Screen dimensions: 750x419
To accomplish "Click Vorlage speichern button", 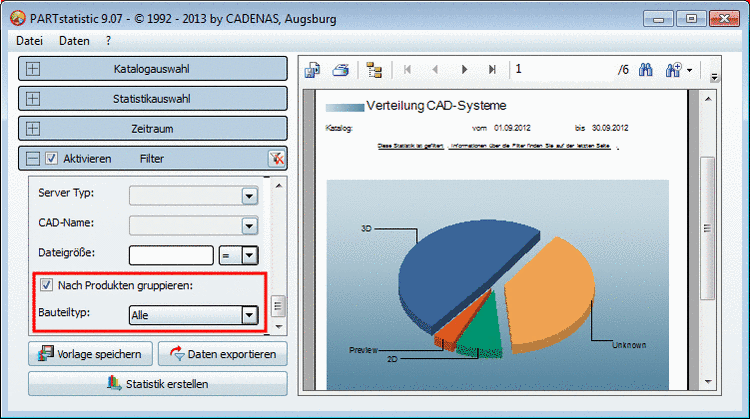I will (90, 354).
